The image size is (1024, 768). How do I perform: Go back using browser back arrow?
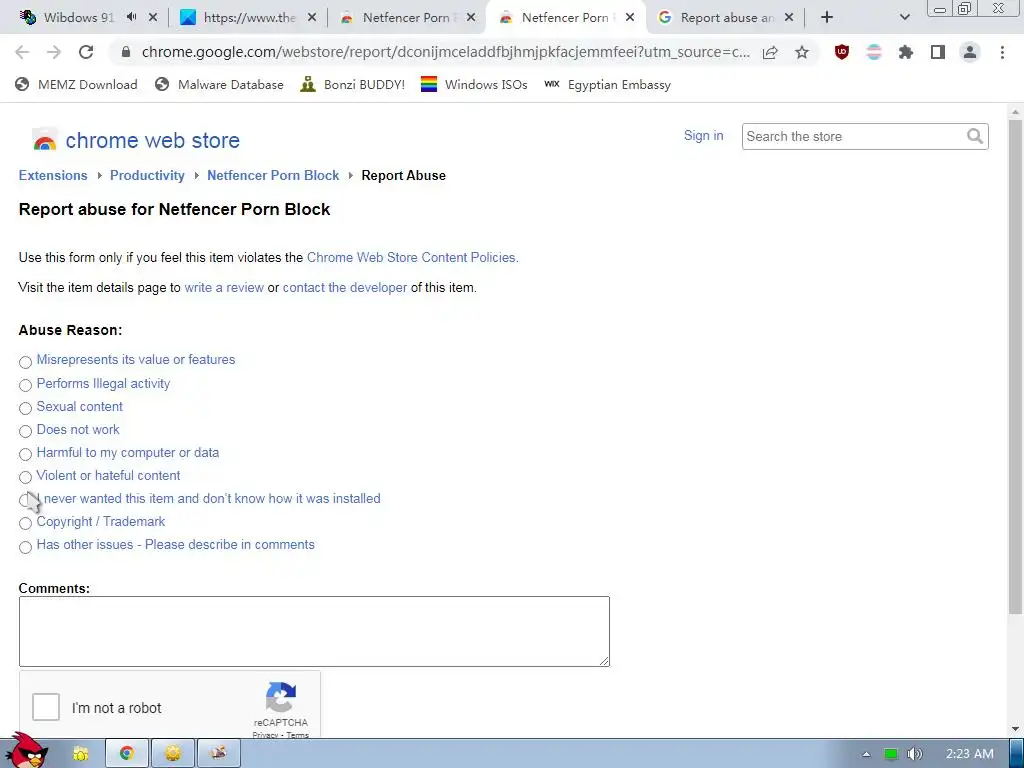22,52
